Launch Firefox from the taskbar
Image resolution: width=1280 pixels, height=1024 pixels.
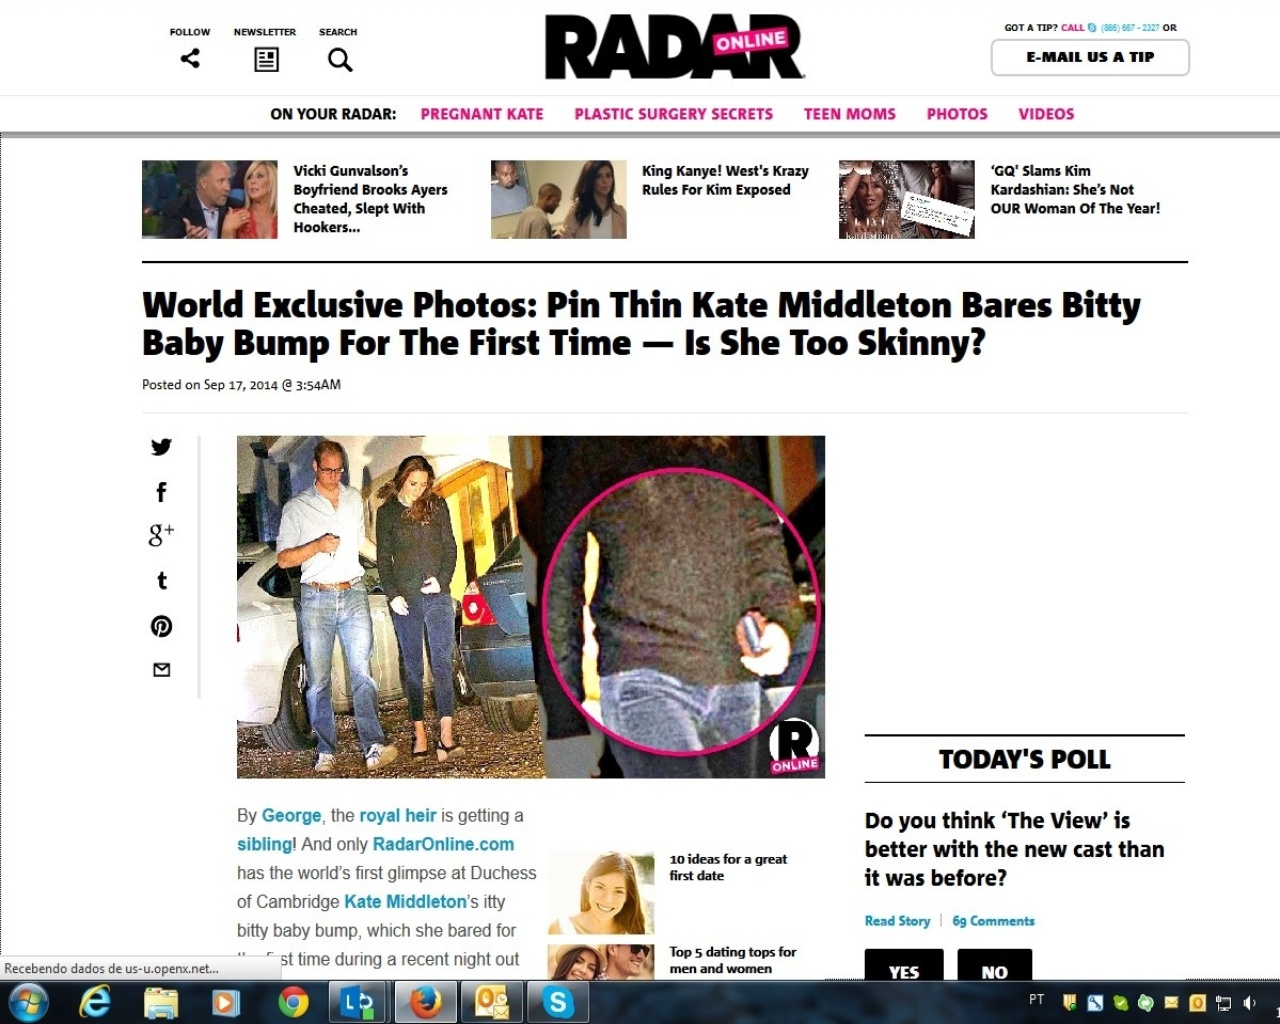pyautogui.click(x=426, y=1002)
